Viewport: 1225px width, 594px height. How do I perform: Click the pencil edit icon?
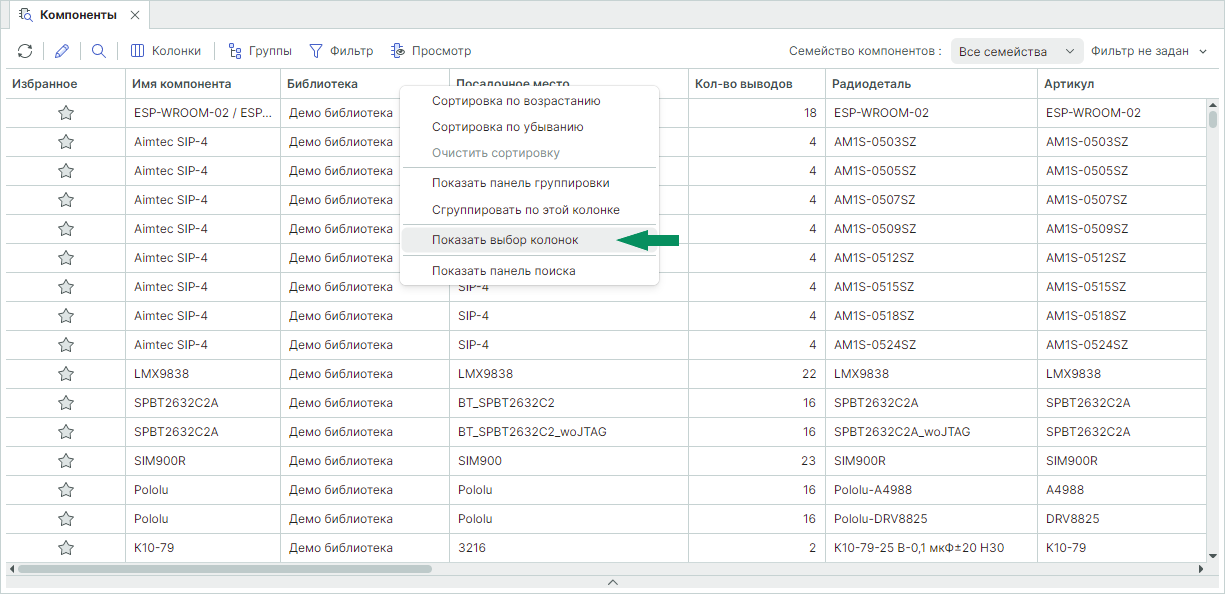point(62,51)
